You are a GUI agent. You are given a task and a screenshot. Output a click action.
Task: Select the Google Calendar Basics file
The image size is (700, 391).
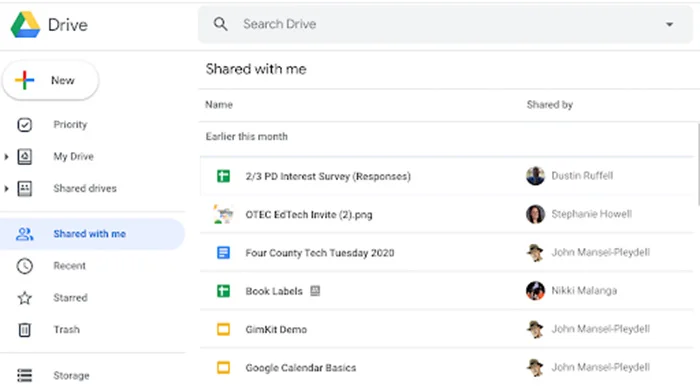click(x=300, y=368)
